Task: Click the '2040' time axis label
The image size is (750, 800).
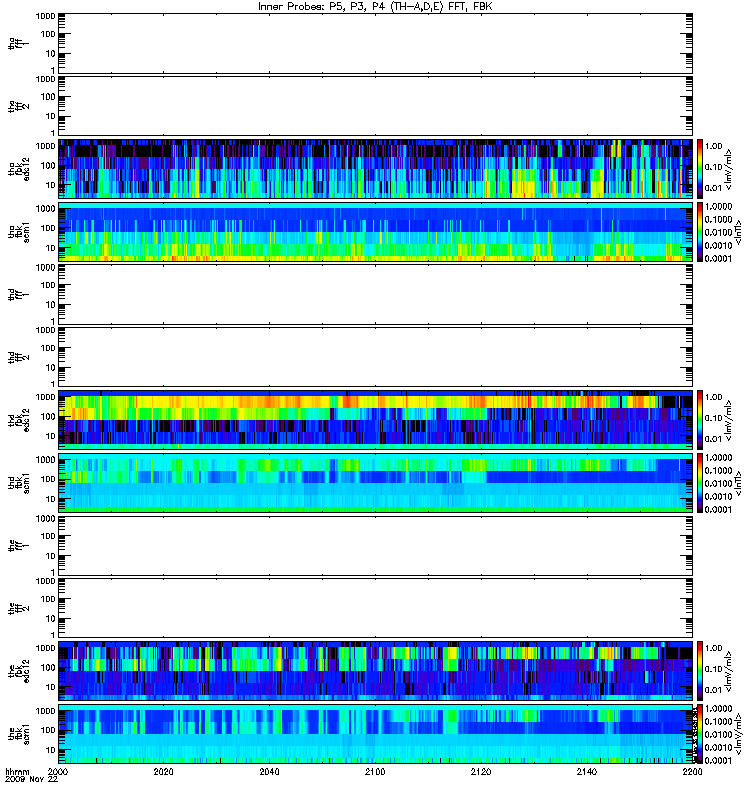Action: (269, 771)
